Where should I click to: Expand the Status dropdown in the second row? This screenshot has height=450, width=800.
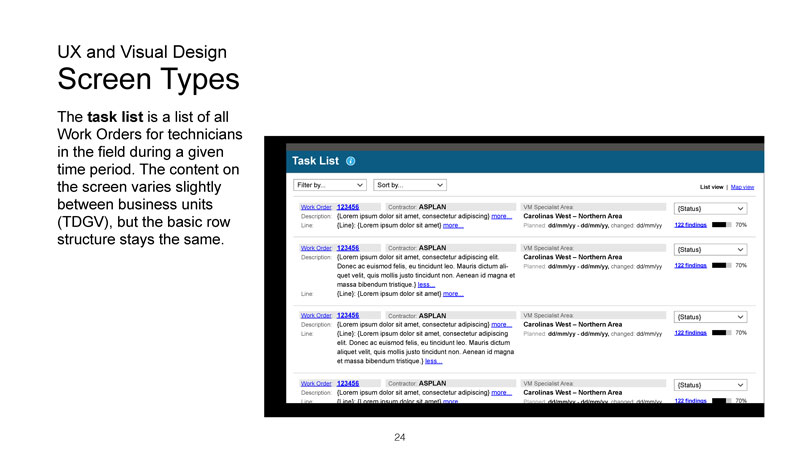[x=710, y=249]
